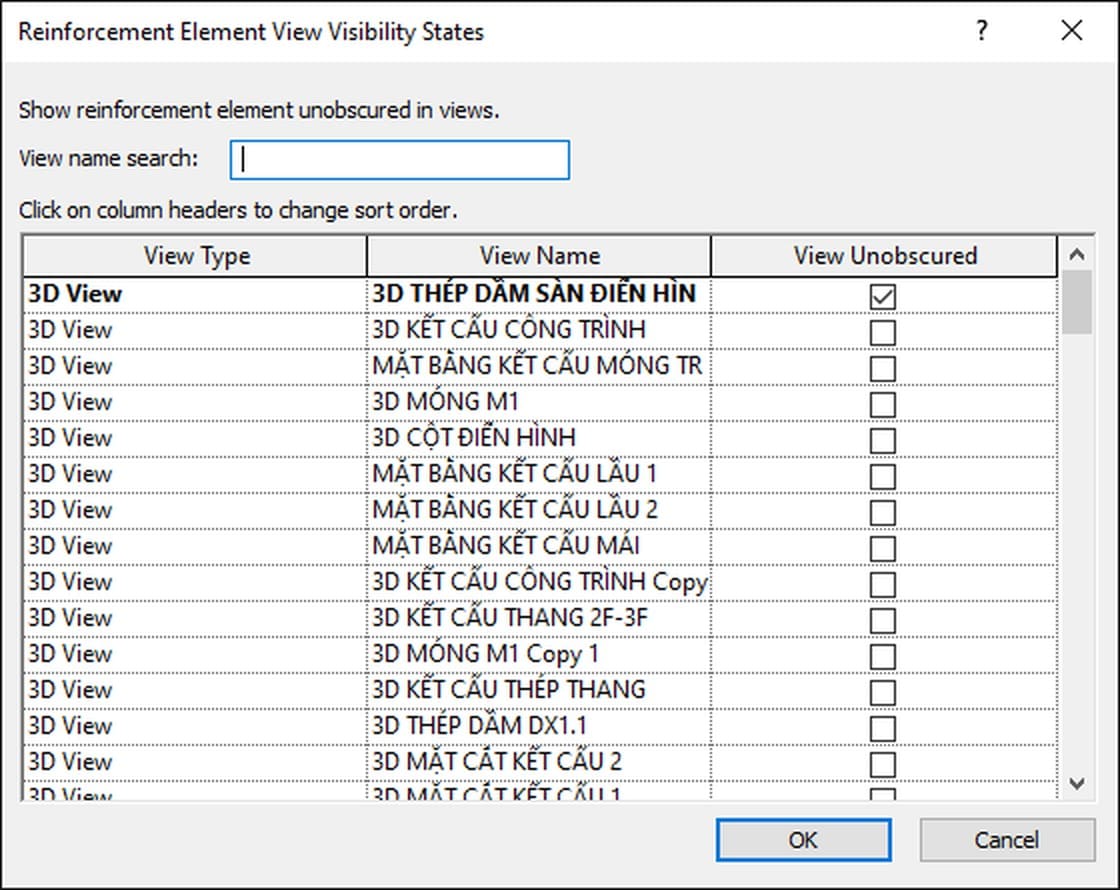Click the scrollbar down arrow

(x=1076, y=784)
